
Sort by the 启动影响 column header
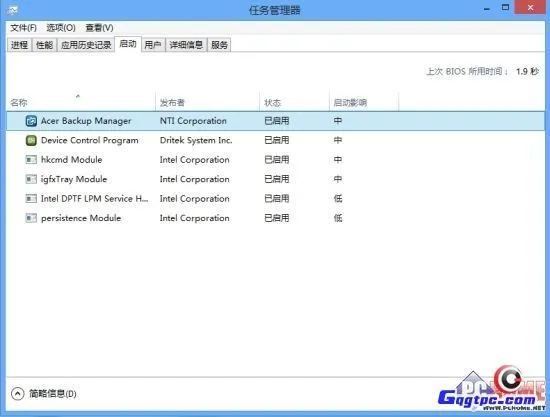(x=364, y=102)
